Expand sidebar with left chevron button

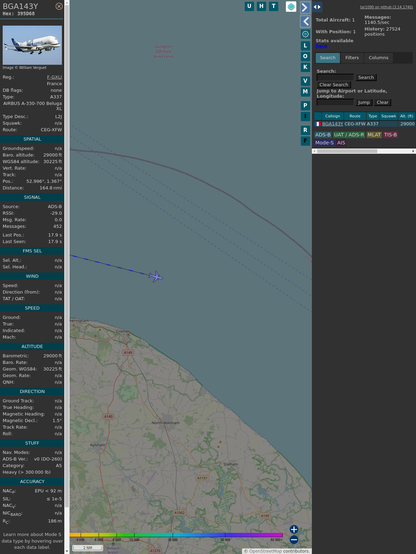click(305, 22)
